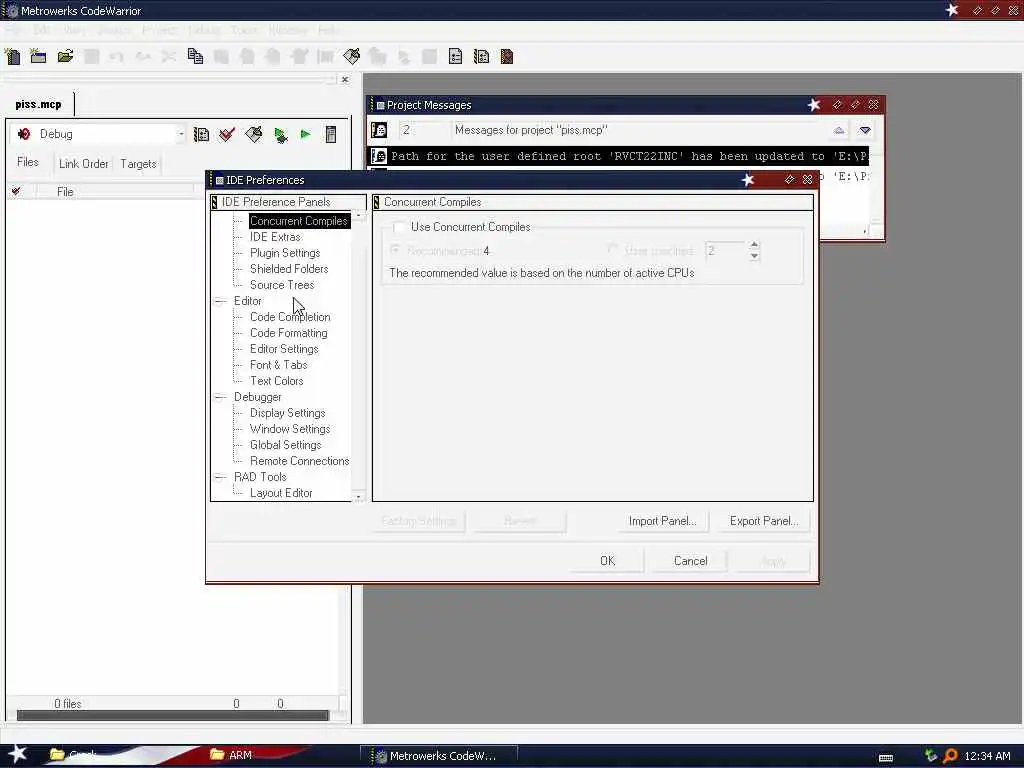The image size is (1024, 768).
Task: Select Layout Editor preference panel
Action: 281,493
